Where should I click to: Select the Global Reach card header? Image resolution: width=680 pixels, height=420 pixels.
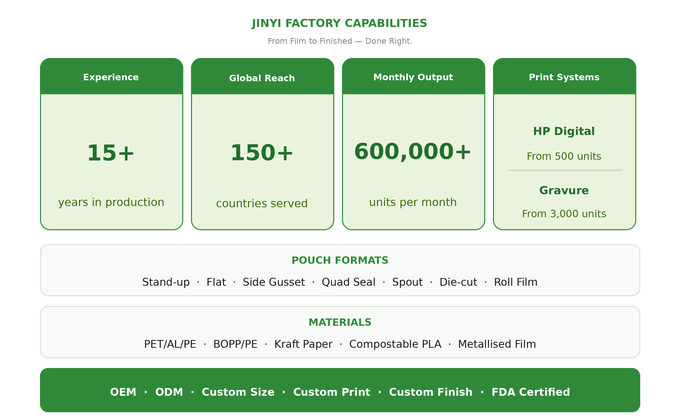point(262,76)
